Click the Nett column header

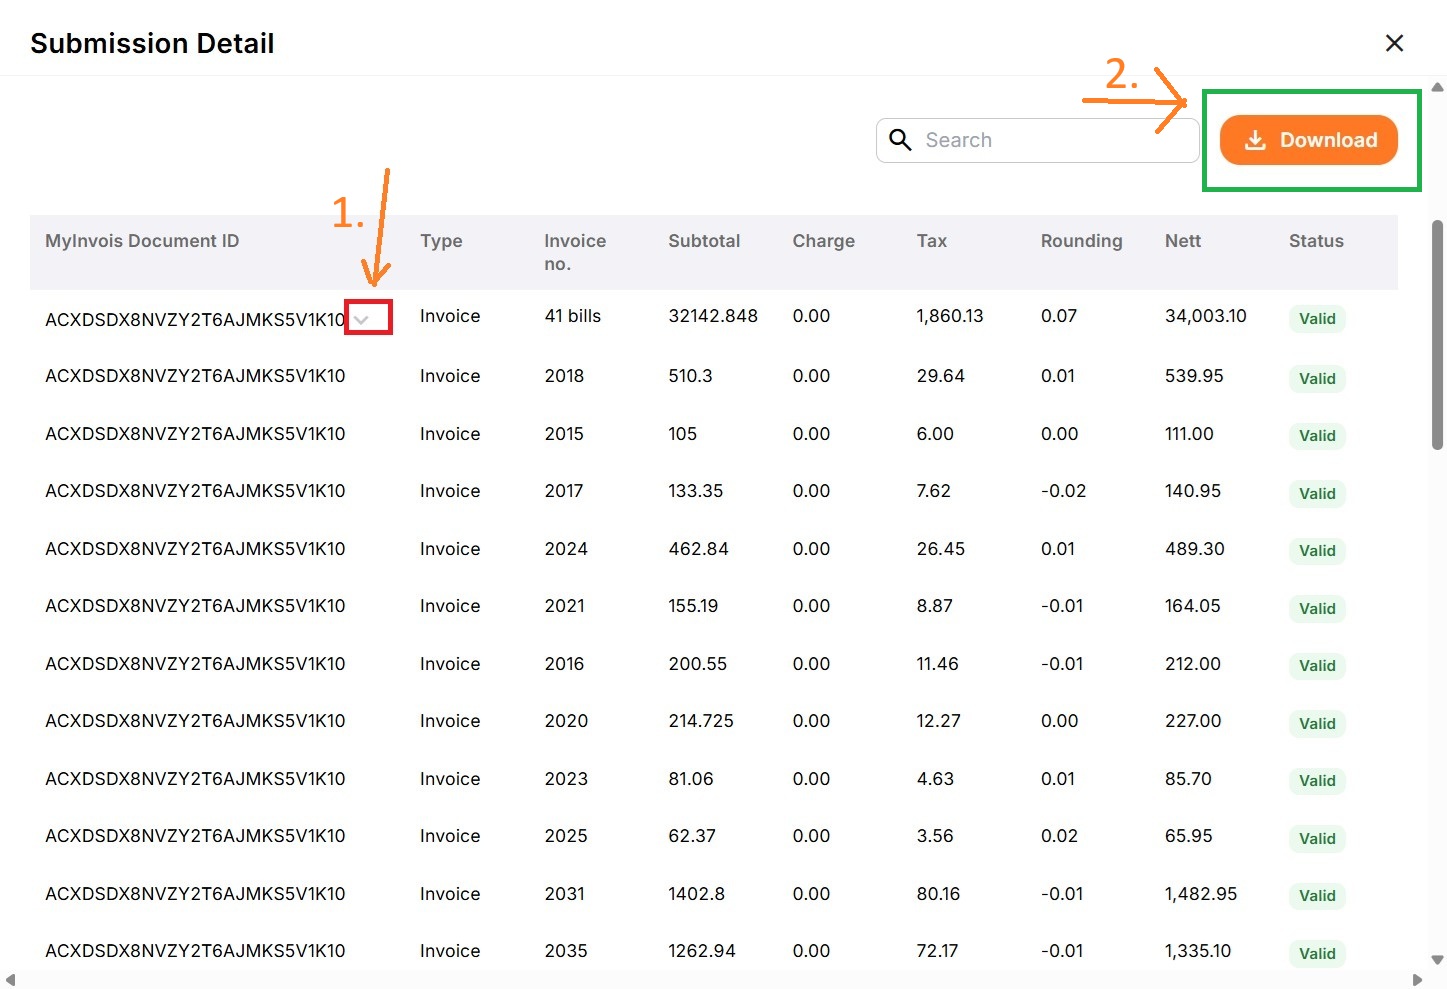[1182, 241]
